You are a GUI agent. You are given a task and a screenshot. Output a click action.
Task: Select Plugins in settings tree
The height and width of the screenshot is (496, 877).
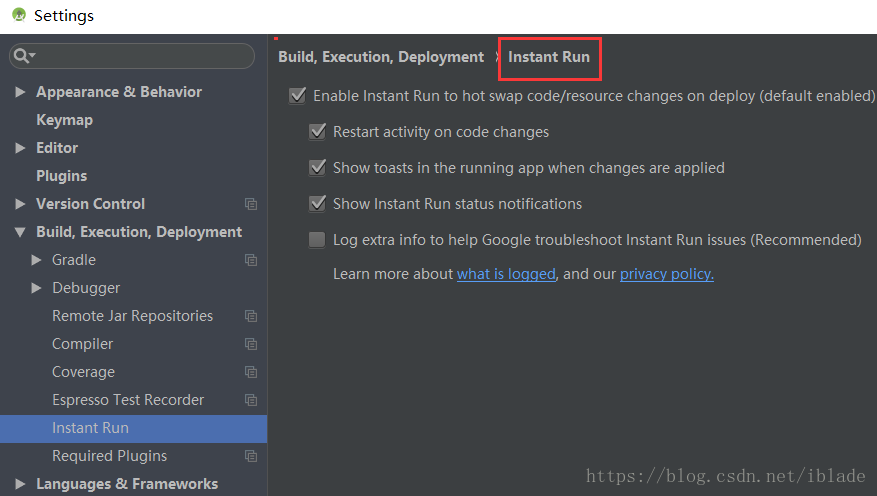coord(62,176)
